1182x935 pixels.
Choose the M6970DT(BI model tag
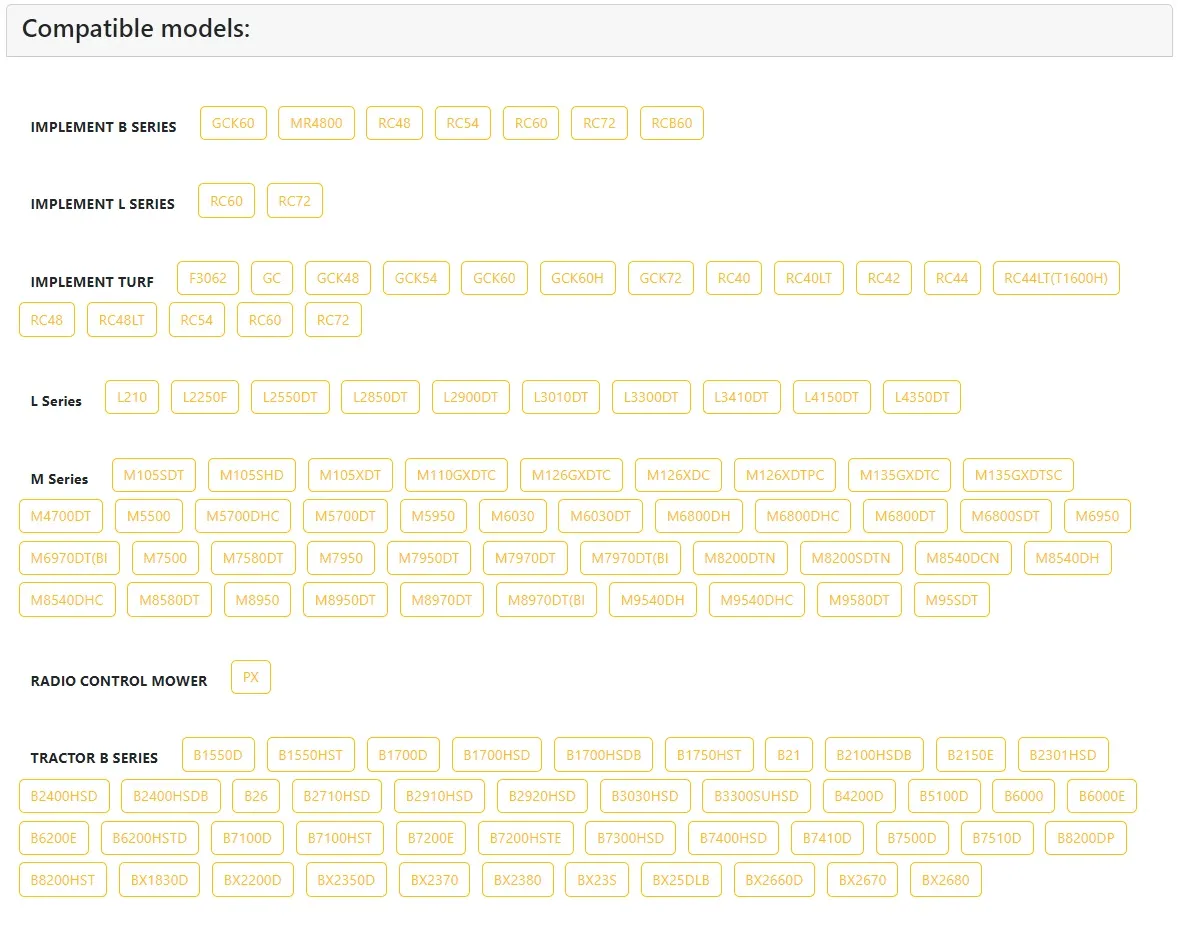coord(69,558)
